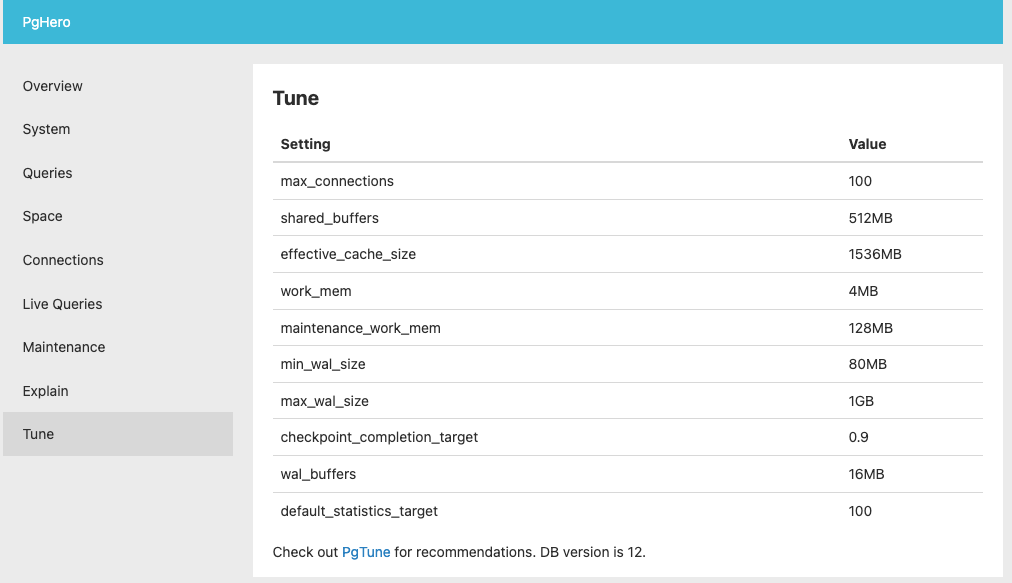
Task: Click the PgHero brand link in header
Action: point(46,21)
